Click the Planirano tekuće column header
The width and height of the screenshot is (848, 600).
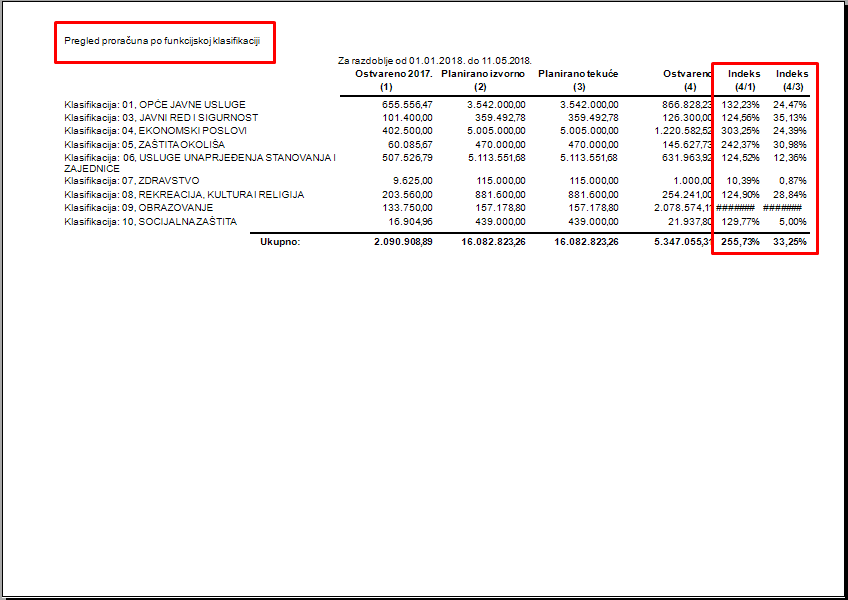(x=578, y=74)
